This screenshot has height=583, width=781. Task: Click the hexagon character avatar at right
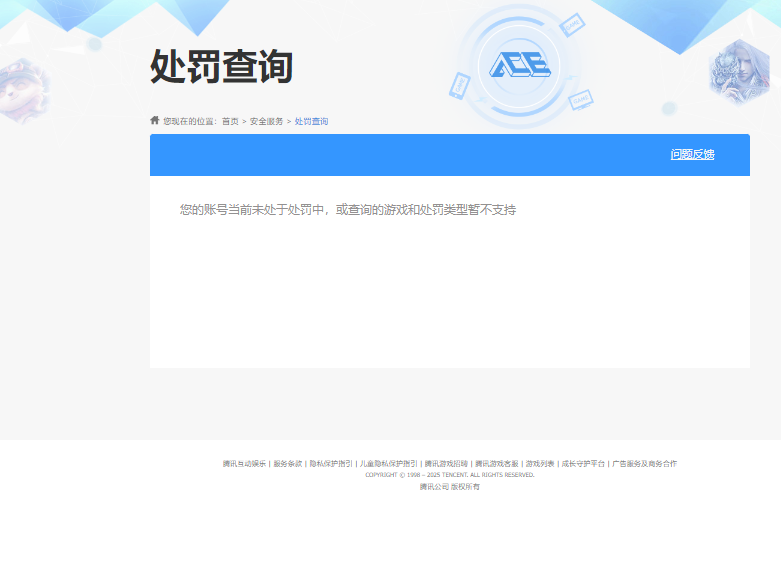coord(739,72)
